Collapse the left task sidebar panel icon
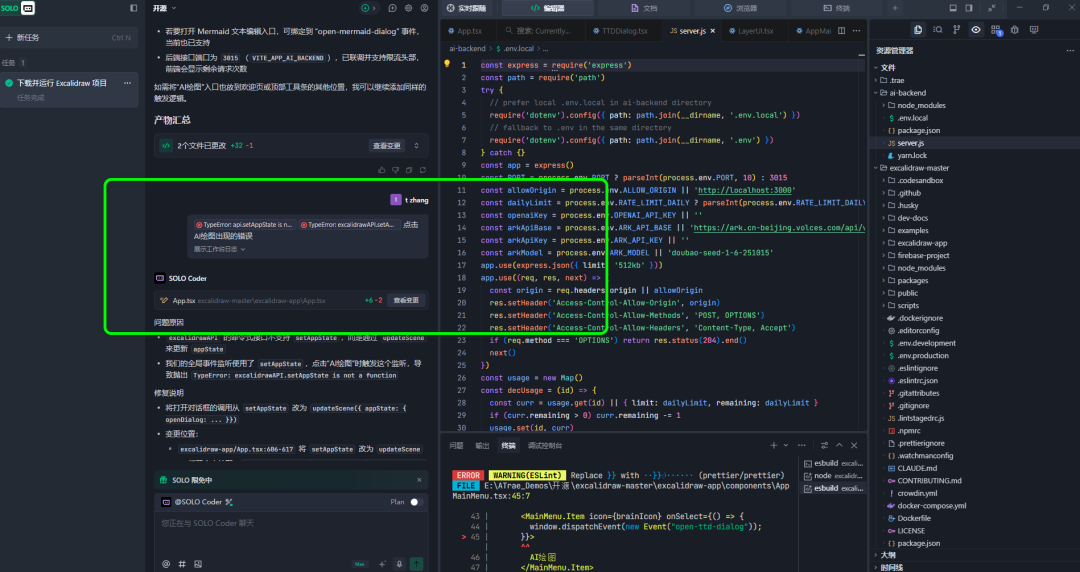 (134, 8)
